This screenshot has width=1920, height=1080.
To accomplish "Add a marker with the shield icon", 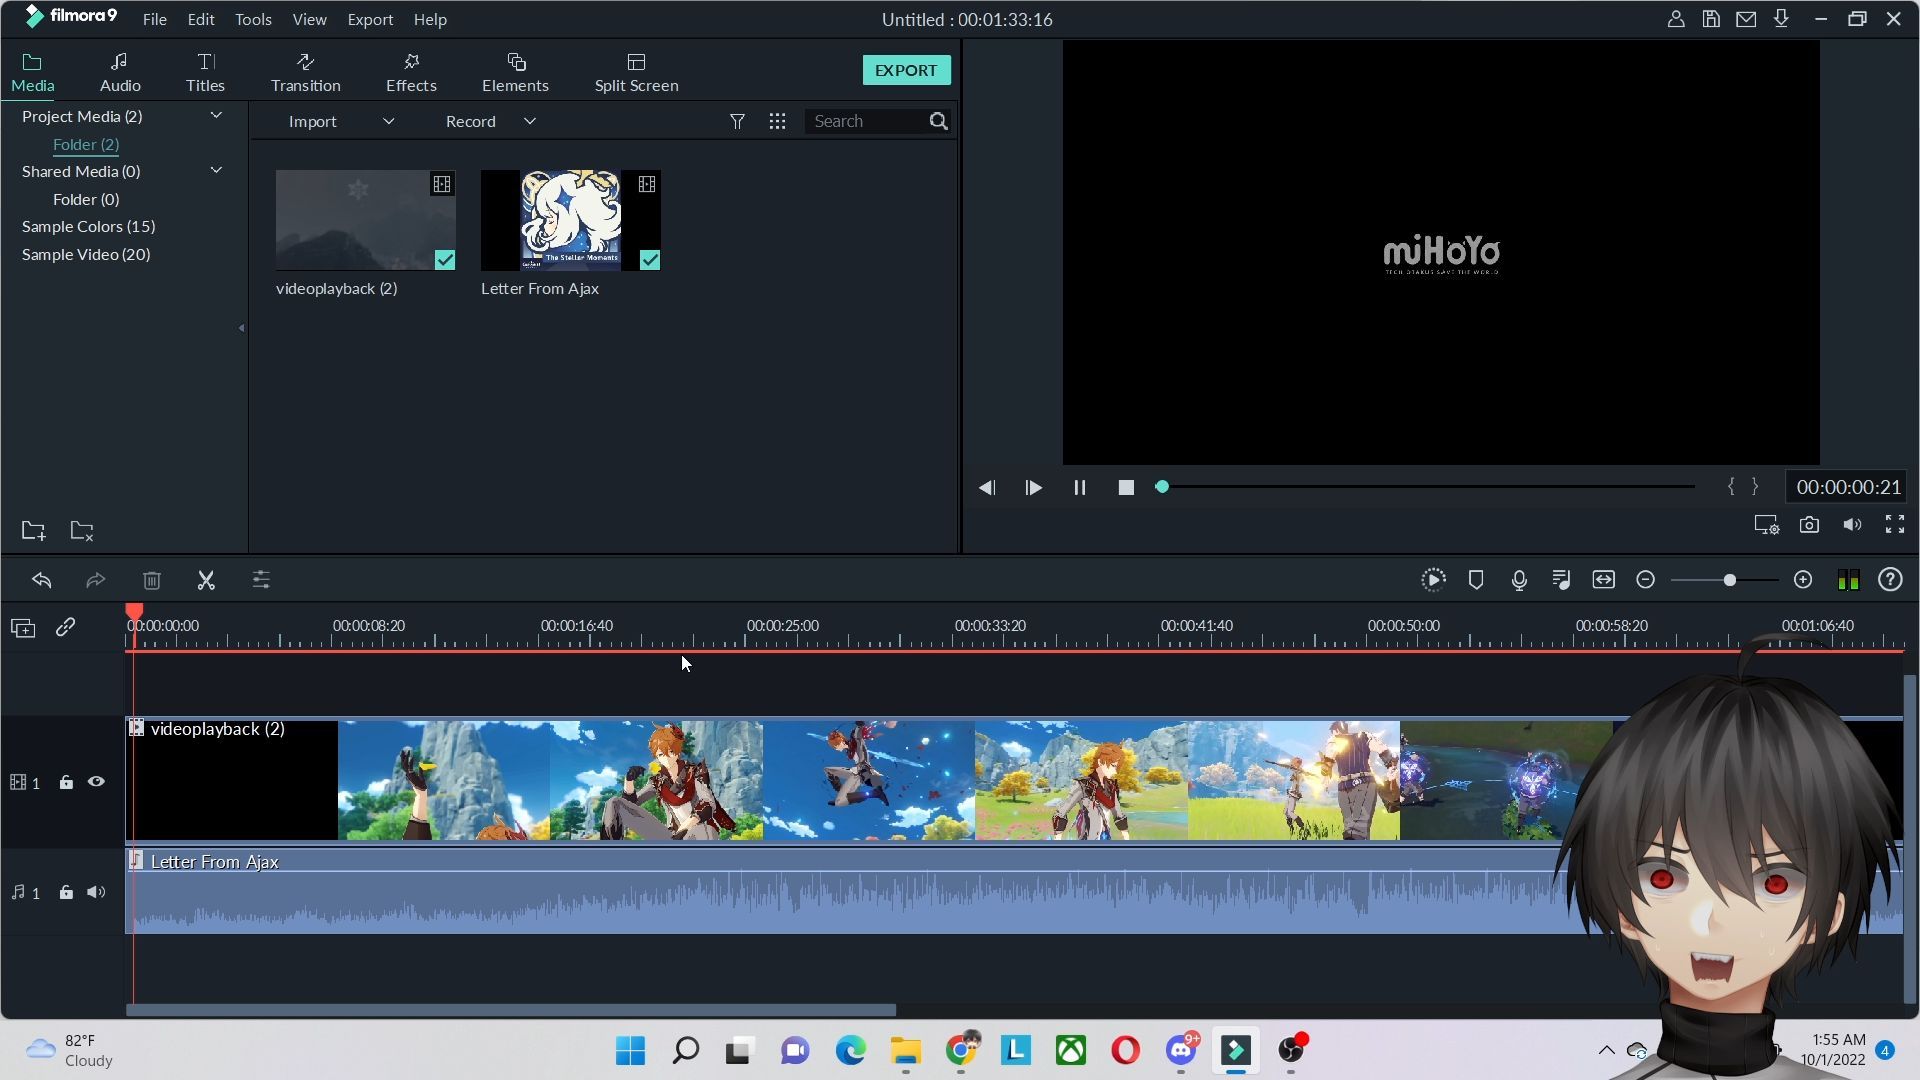I will tap(1476, 580).
